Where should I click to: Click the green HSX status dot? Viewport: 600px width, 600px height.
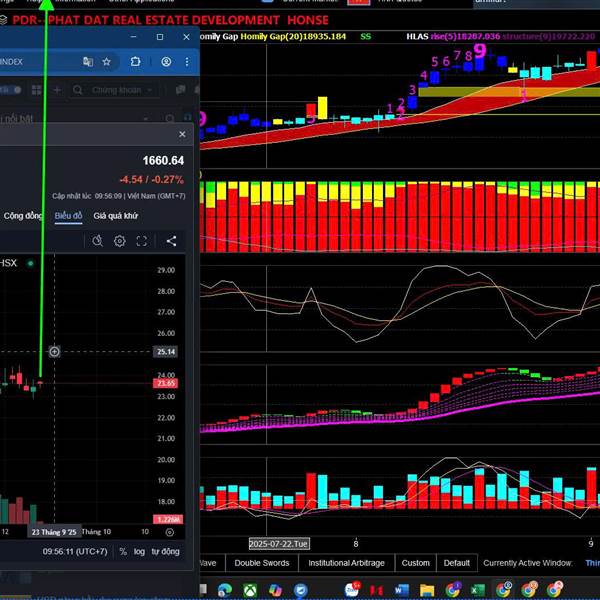pyautogui.click(x=30, y=263)
